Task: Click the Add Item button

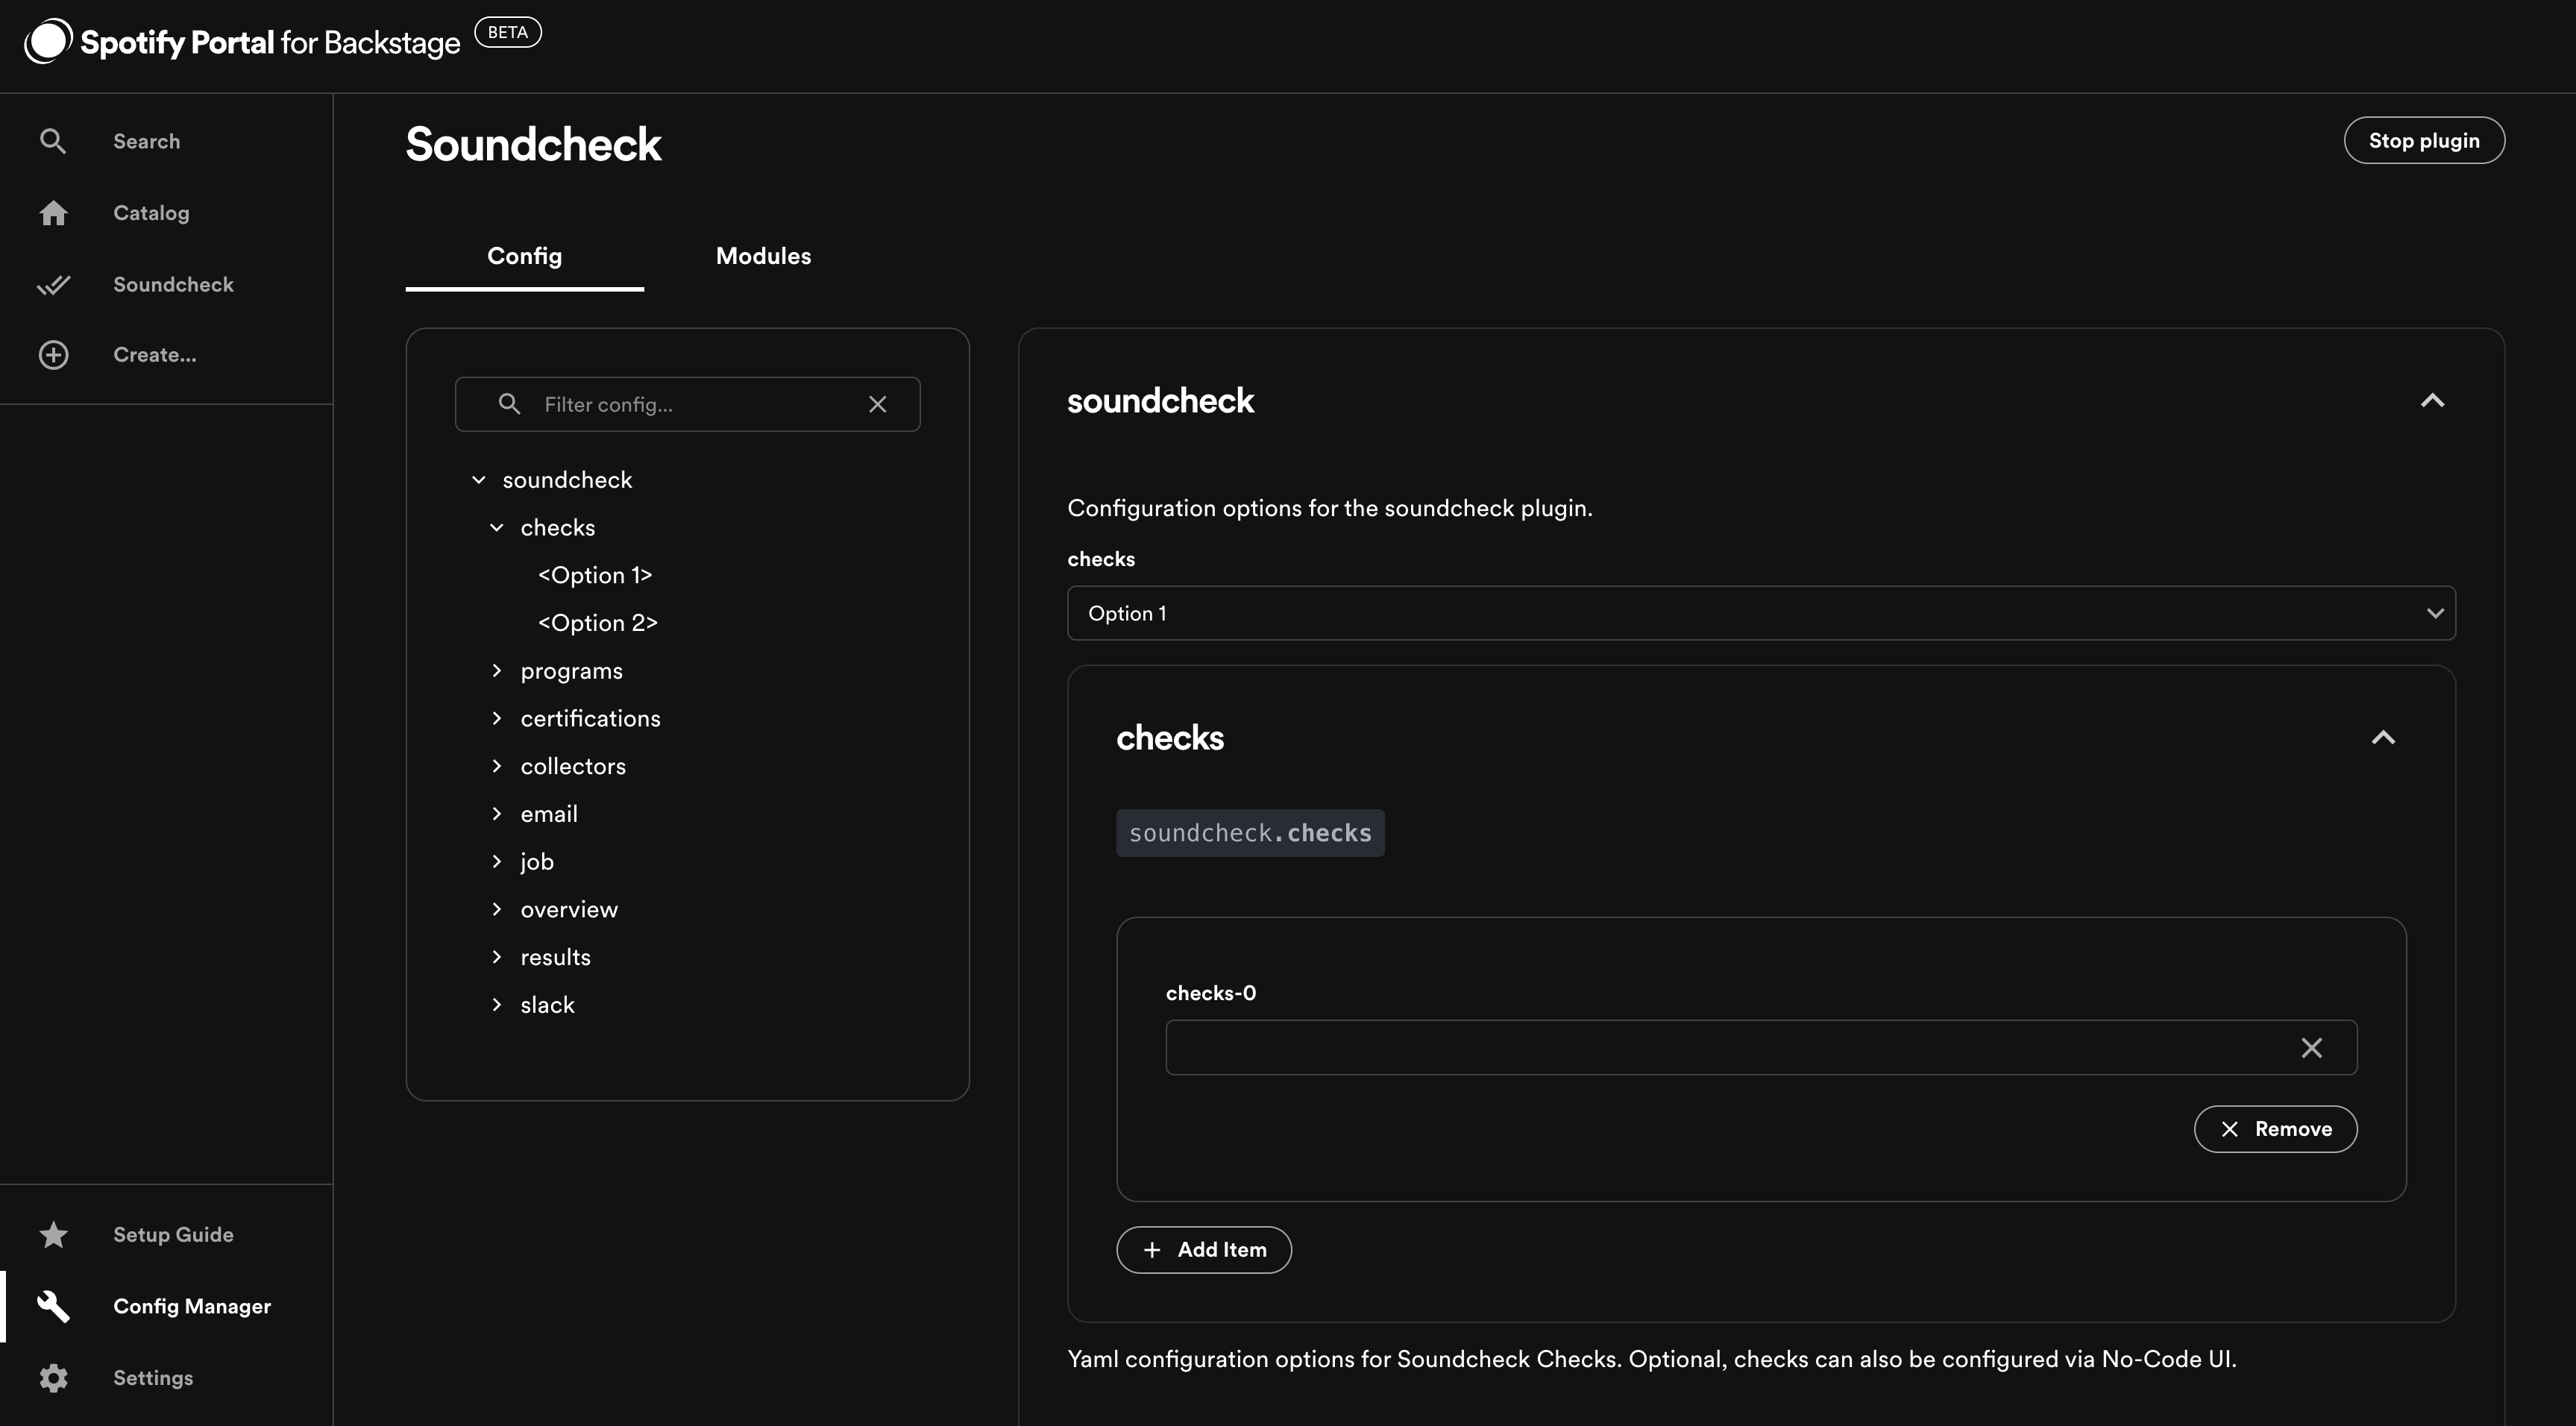Action: pos(1204,1250)
